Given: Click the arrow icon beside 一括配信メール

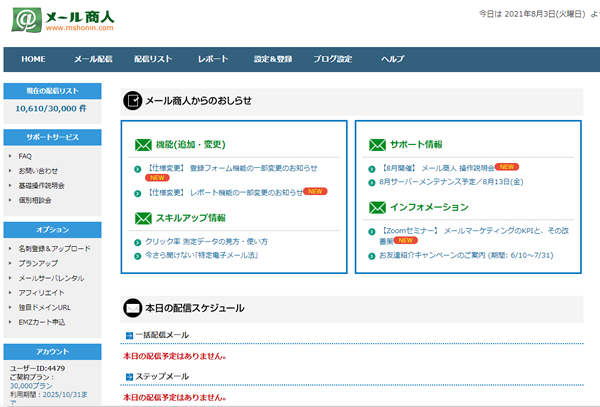Looking at the screenshot, I should pos(129,335).
